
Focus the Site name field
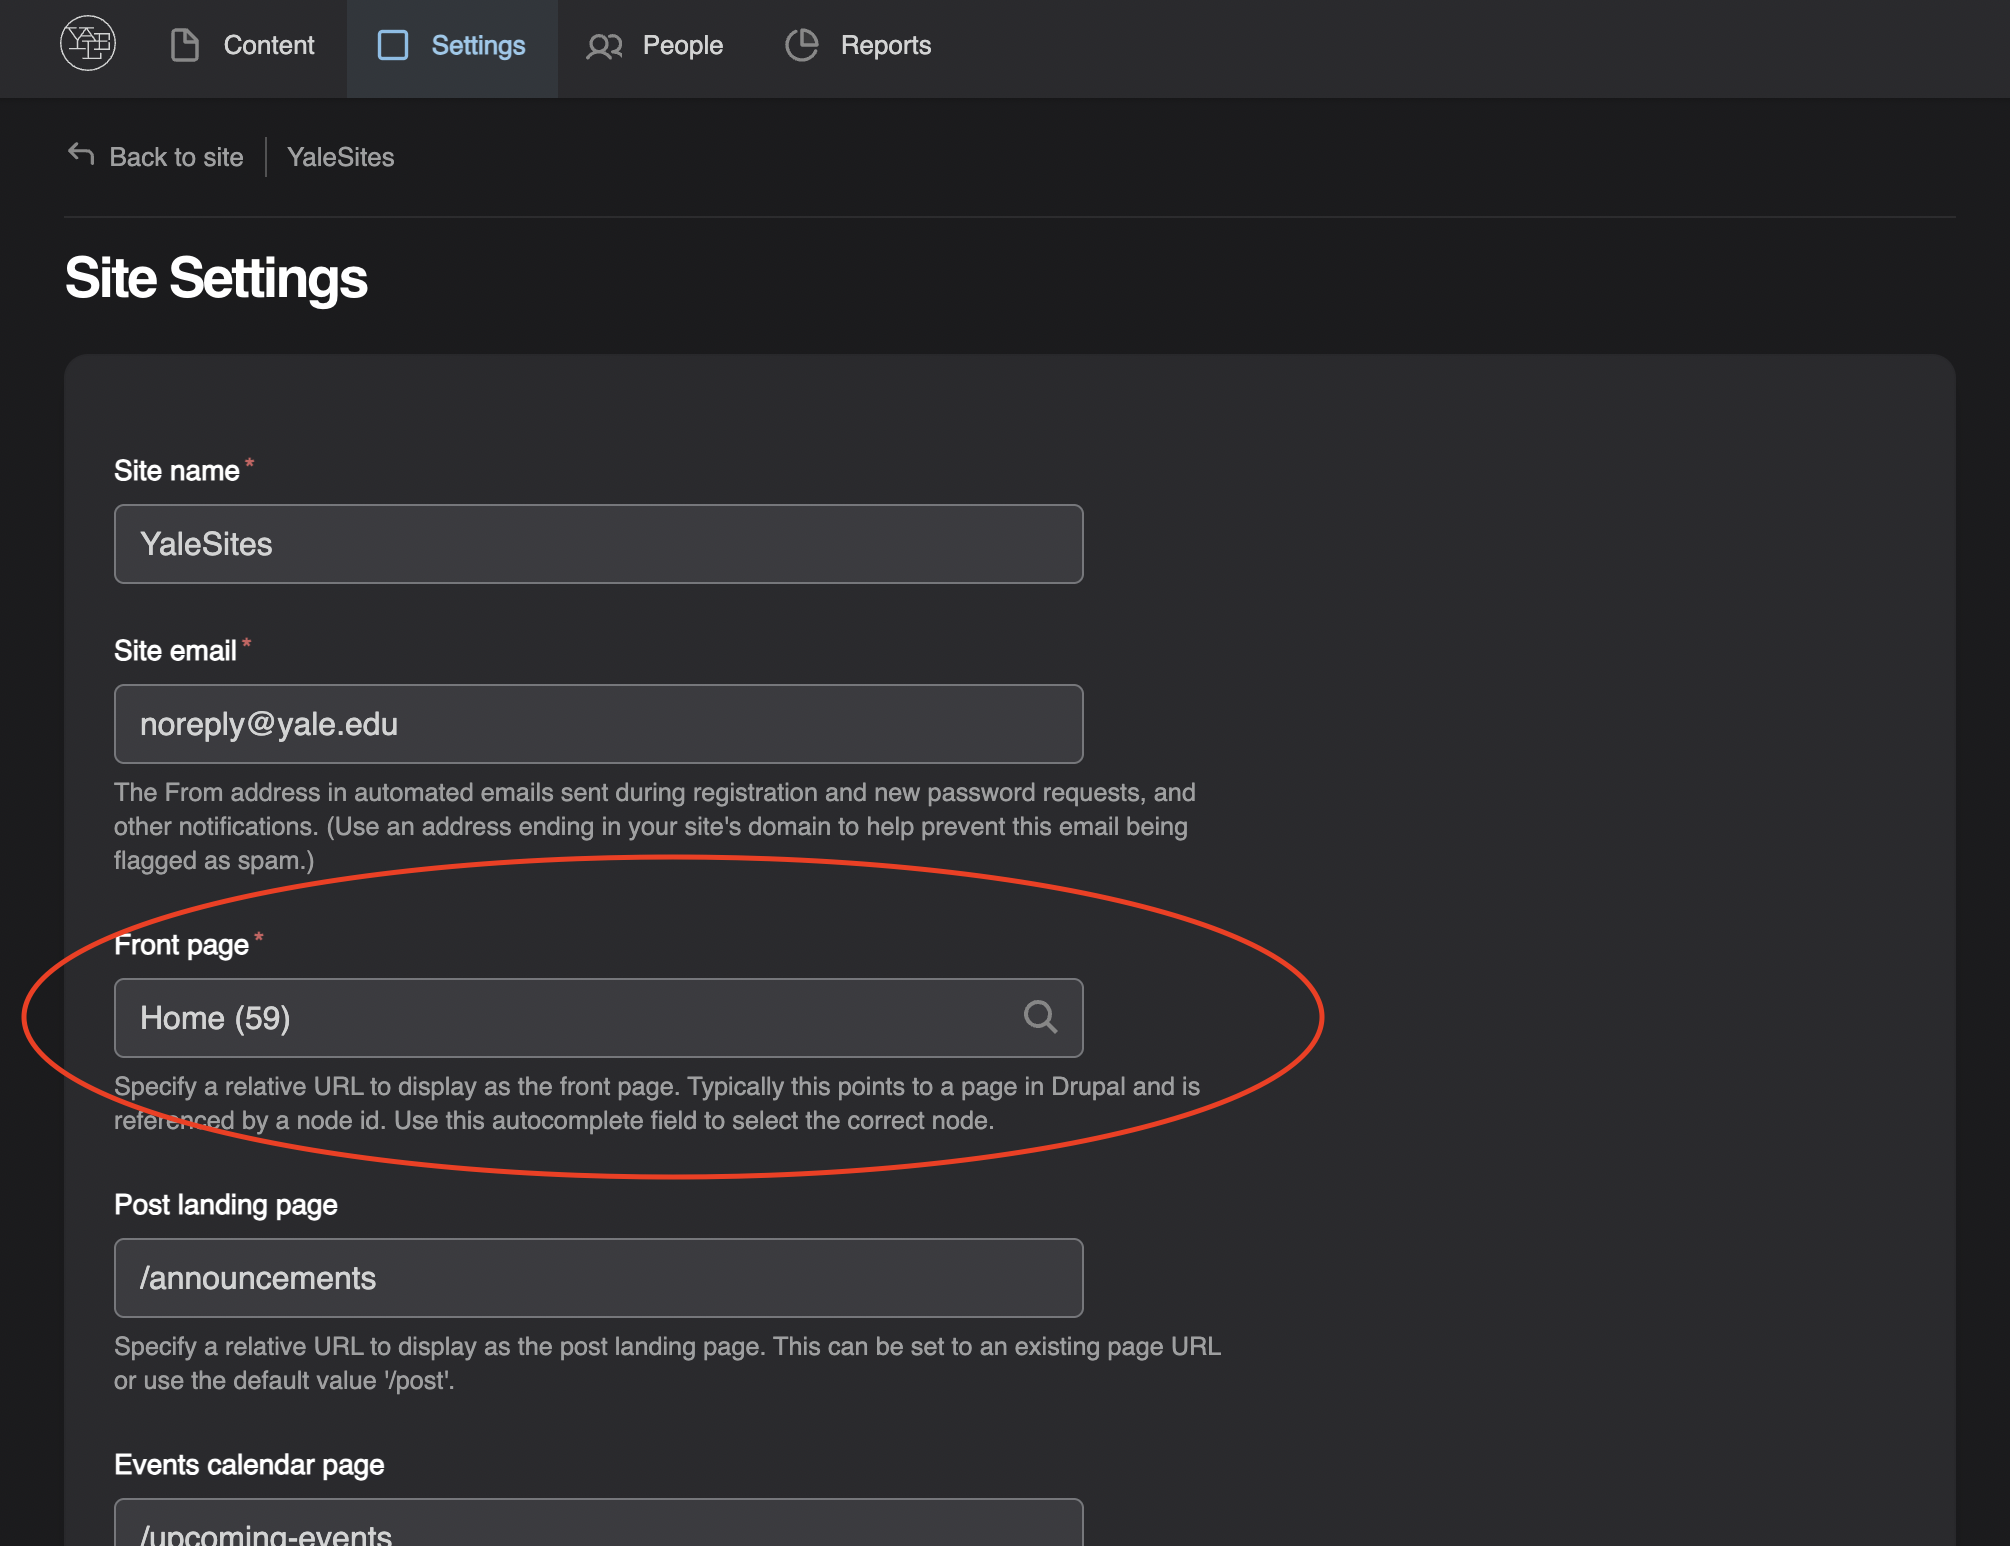click(598, 544)
